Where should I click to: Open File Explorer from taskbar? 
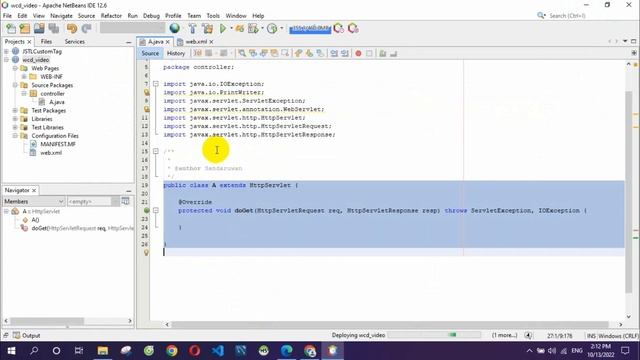click(102, 350)
